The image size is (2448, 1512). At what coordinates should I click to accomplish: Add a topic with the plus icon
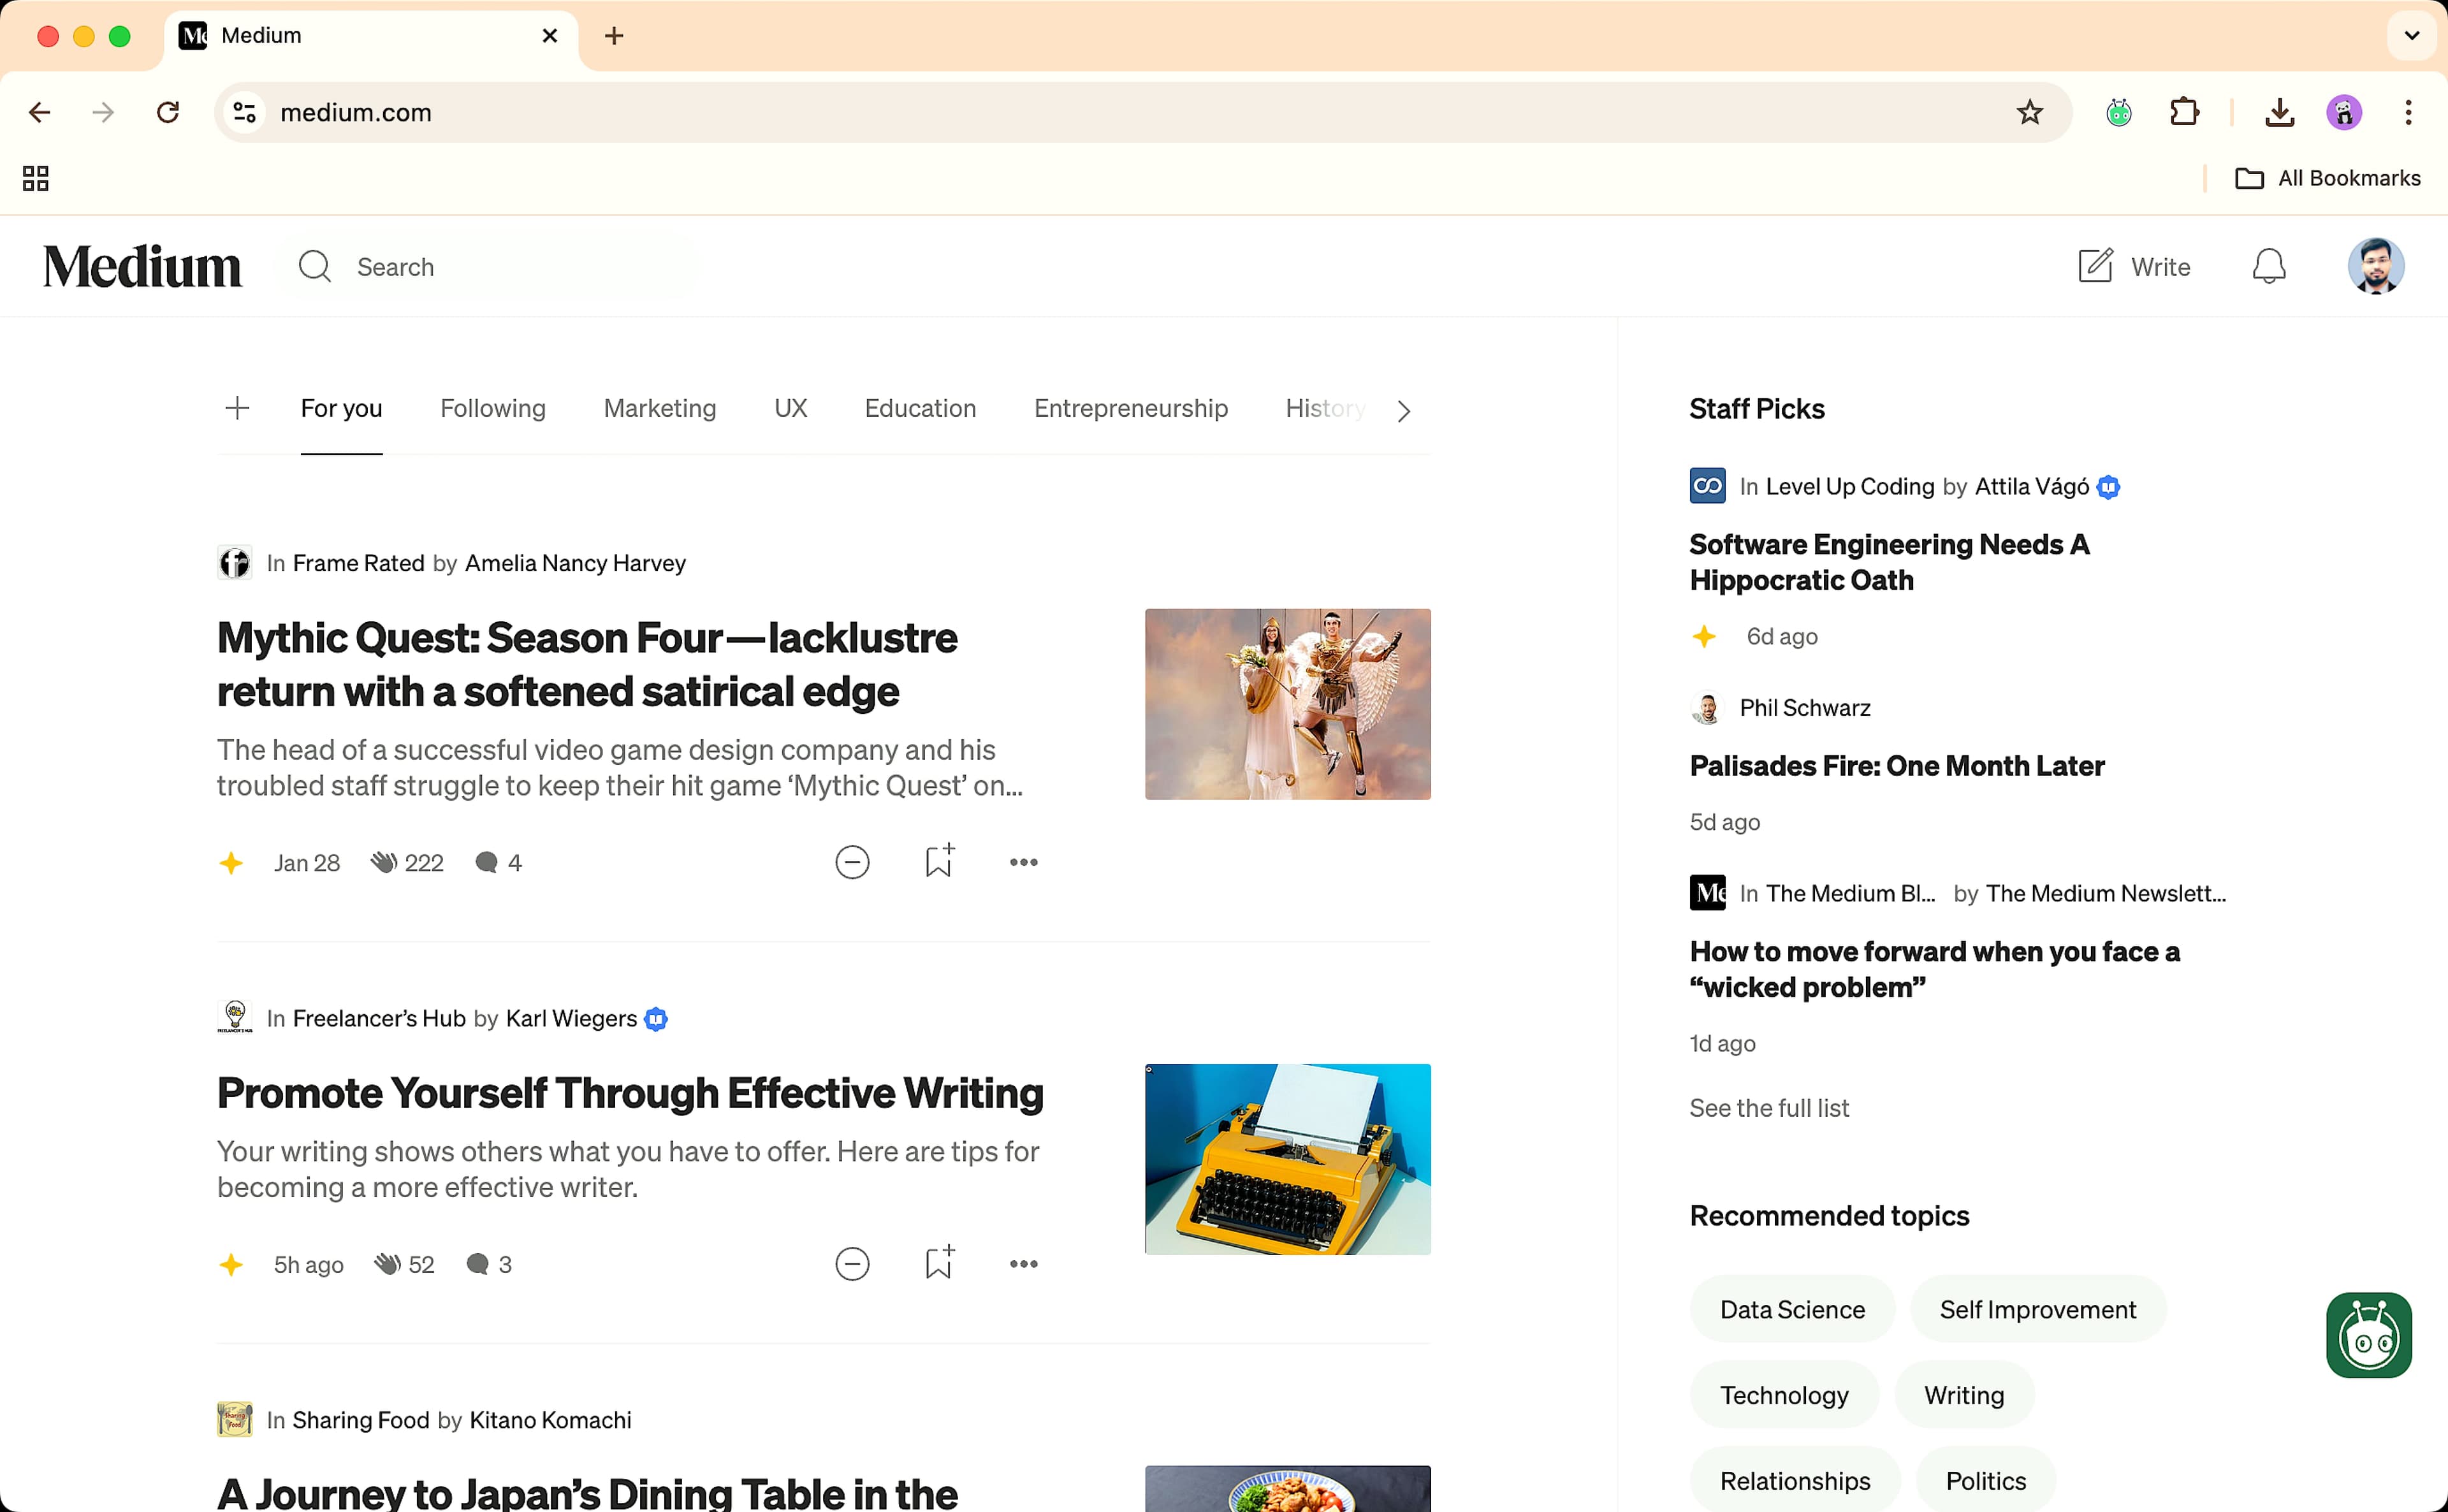(x=237, y=408)
